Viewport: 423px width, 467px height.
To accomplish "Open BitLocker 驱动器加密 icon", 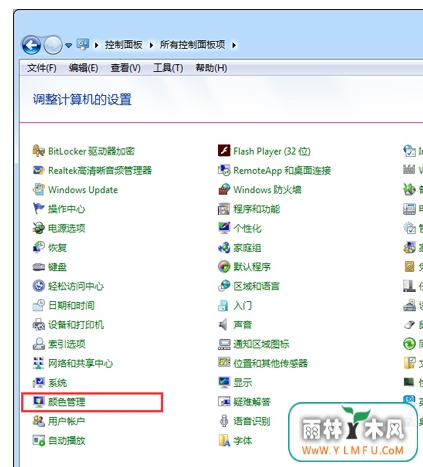I will (x=39, y=151).
